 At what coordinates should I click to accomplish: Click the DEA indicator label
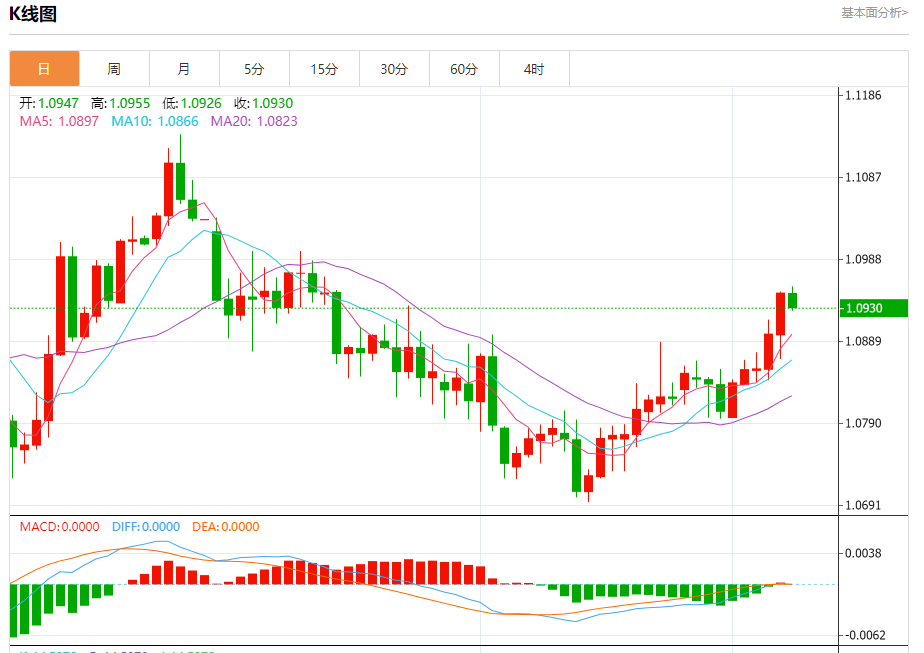[226, 527]
